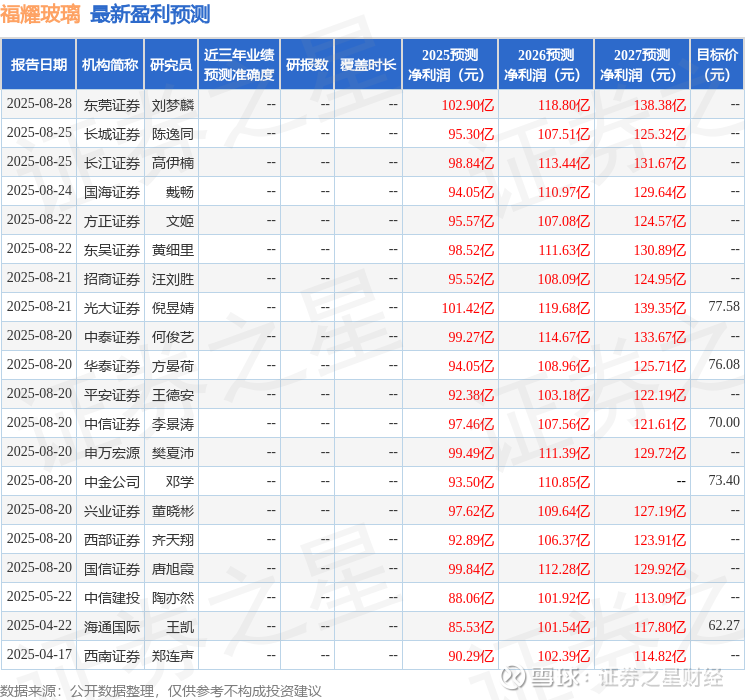Click the 73.40 target price
Viewport: 745px width, 700px height.
724,480
